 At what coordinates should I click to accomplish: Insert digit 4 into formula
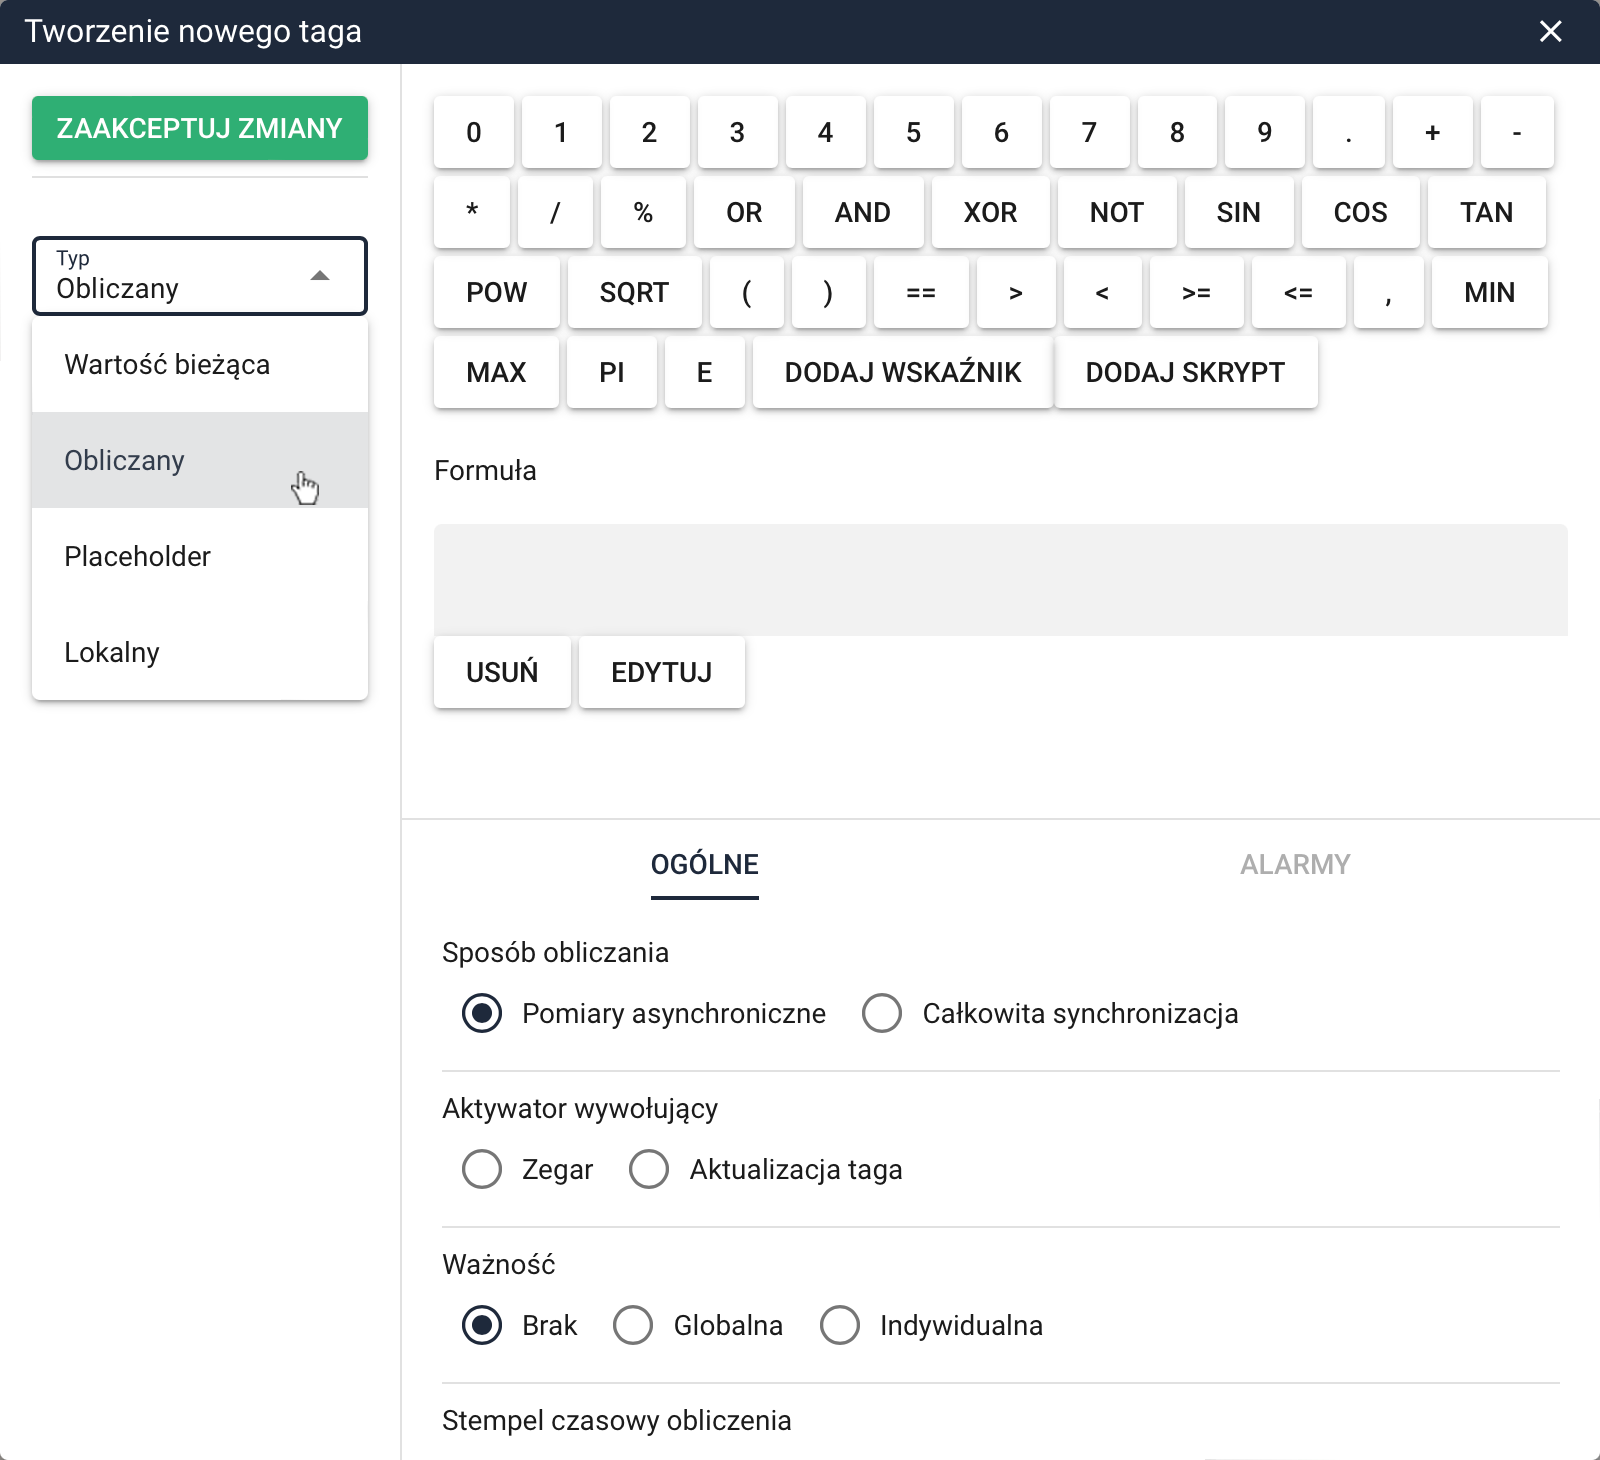[x=826, y=132]
